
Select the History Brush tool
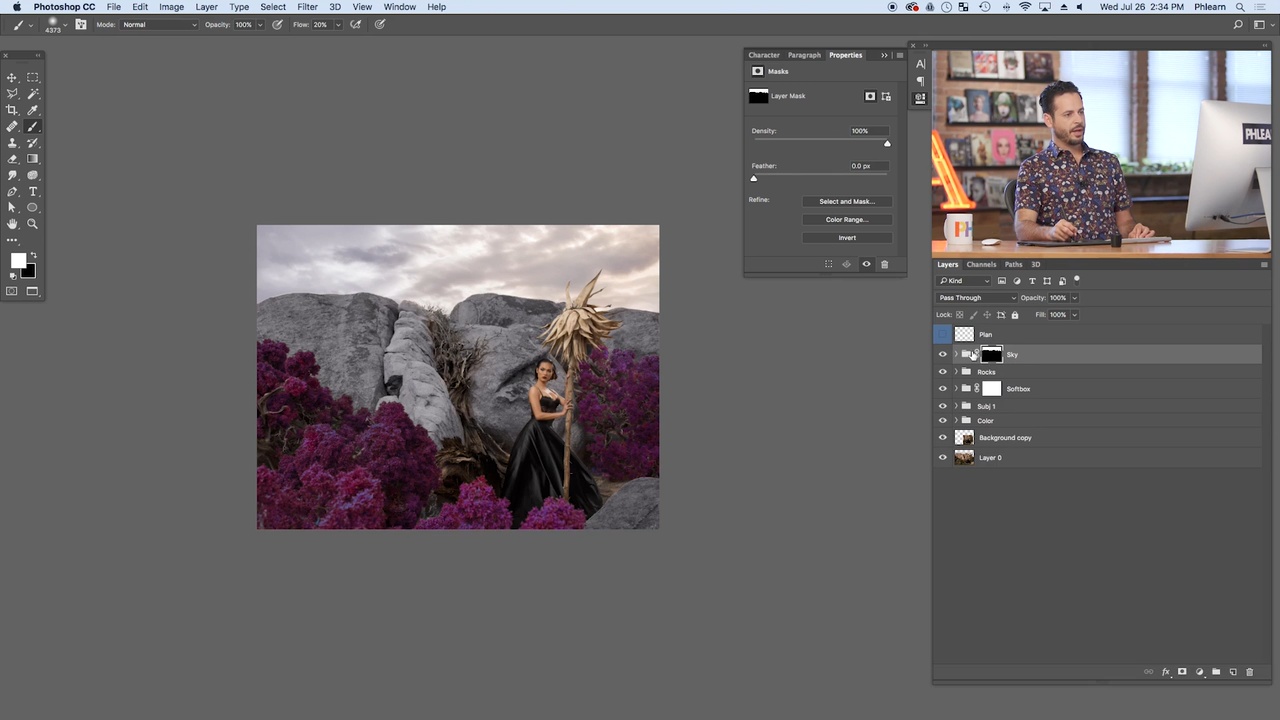32,142
